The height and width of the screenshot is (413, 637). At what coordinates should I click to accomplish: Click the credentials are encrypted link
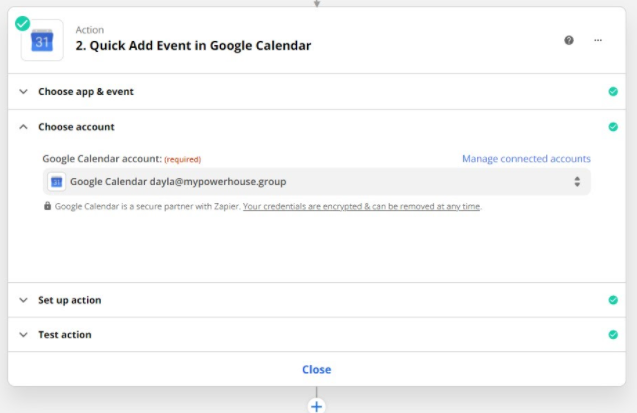point(361,206)
